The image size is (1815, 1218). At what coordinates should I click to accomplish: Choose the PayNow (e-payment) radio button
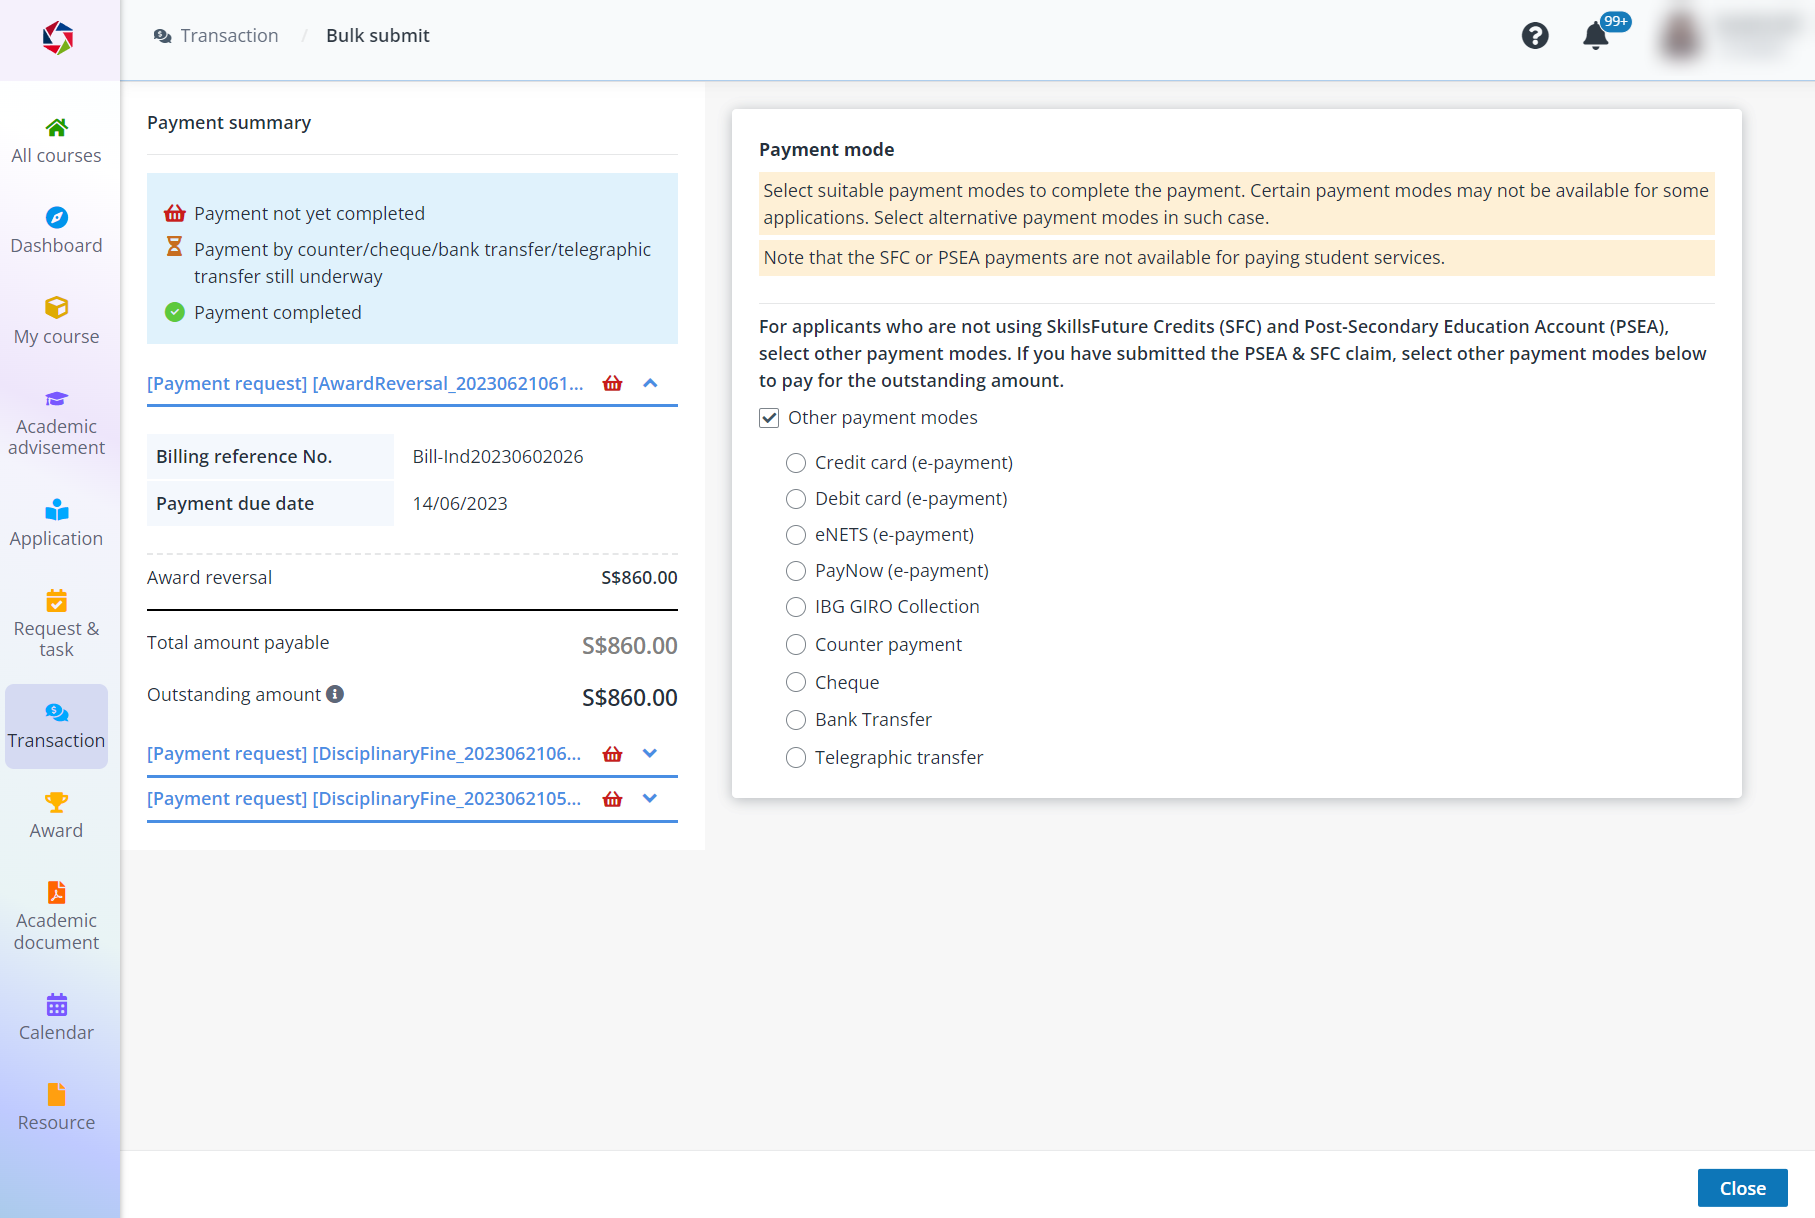pyautogui.click(x=796, y=571)
